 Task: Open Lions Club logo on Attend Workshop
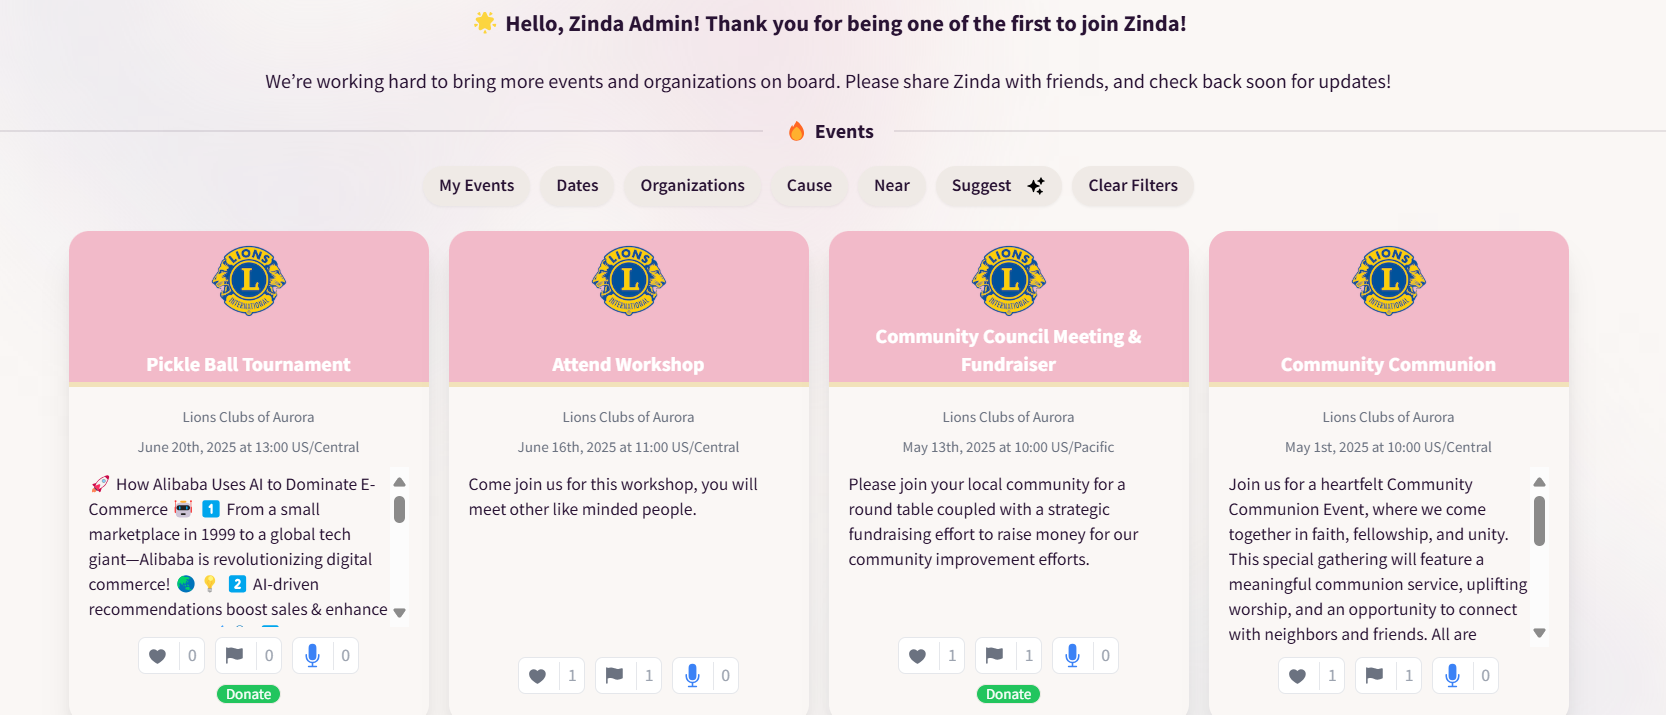[629, 281]
